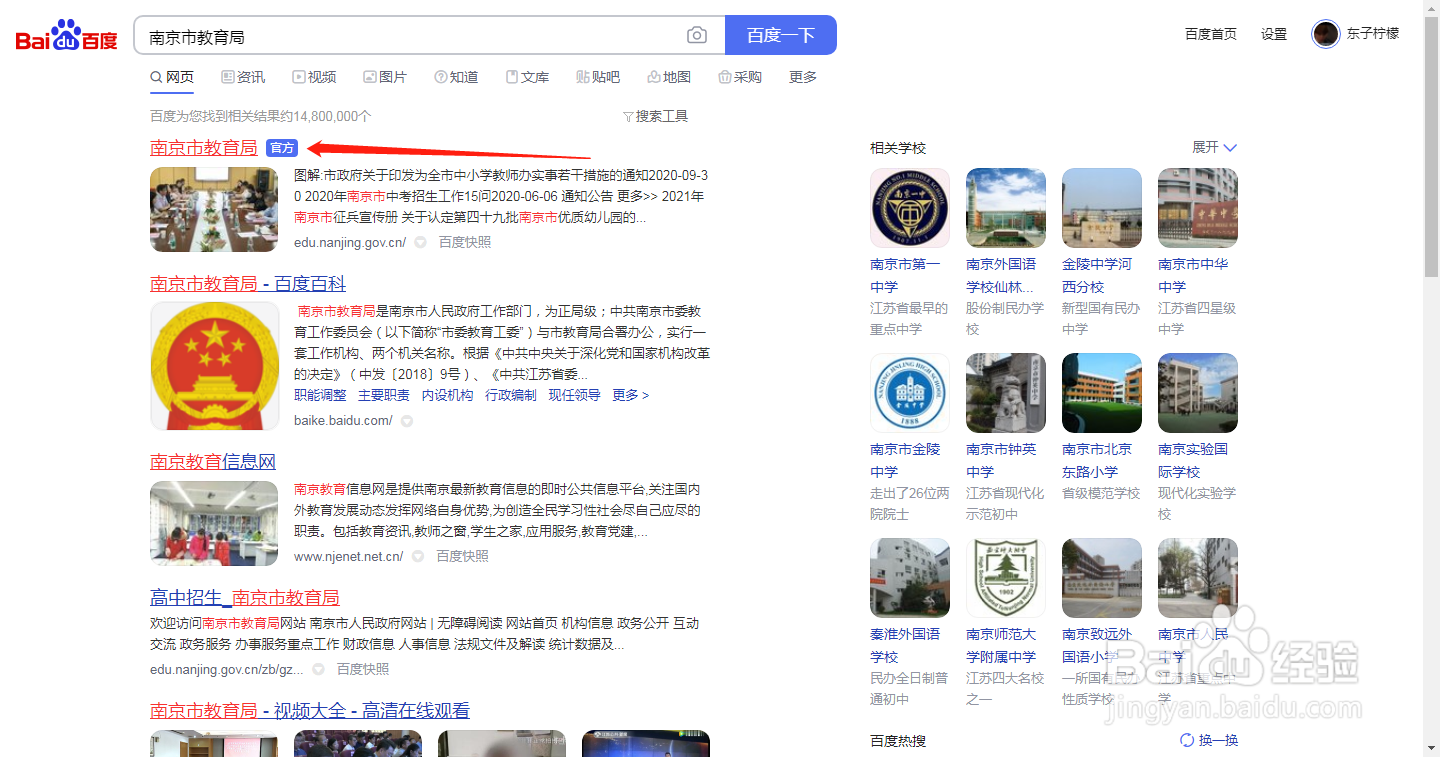Open 内设机构 sublink
Screen dimensions: 1440x757
point(447,395)
